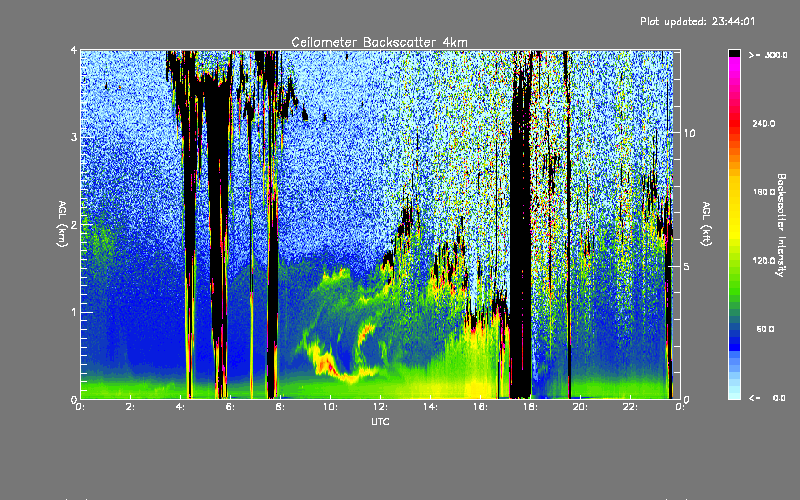Click the '20:' x-axis tick label
The height and width of the screenshot is (500, 800).
coord(580,407)
